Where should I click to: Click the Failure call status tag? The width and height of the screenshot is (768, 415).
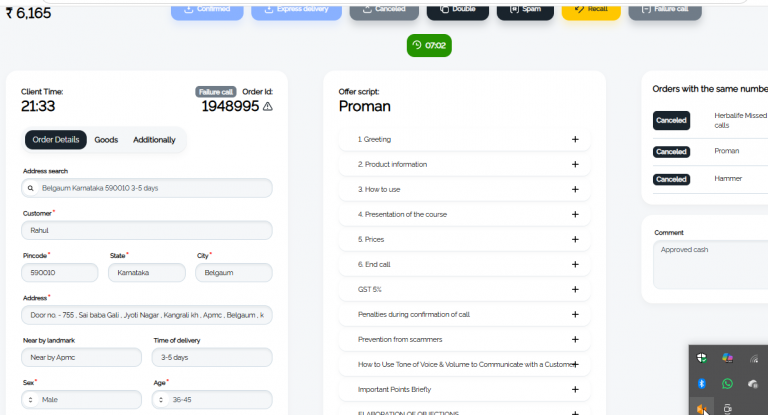[x=216, y=92]
